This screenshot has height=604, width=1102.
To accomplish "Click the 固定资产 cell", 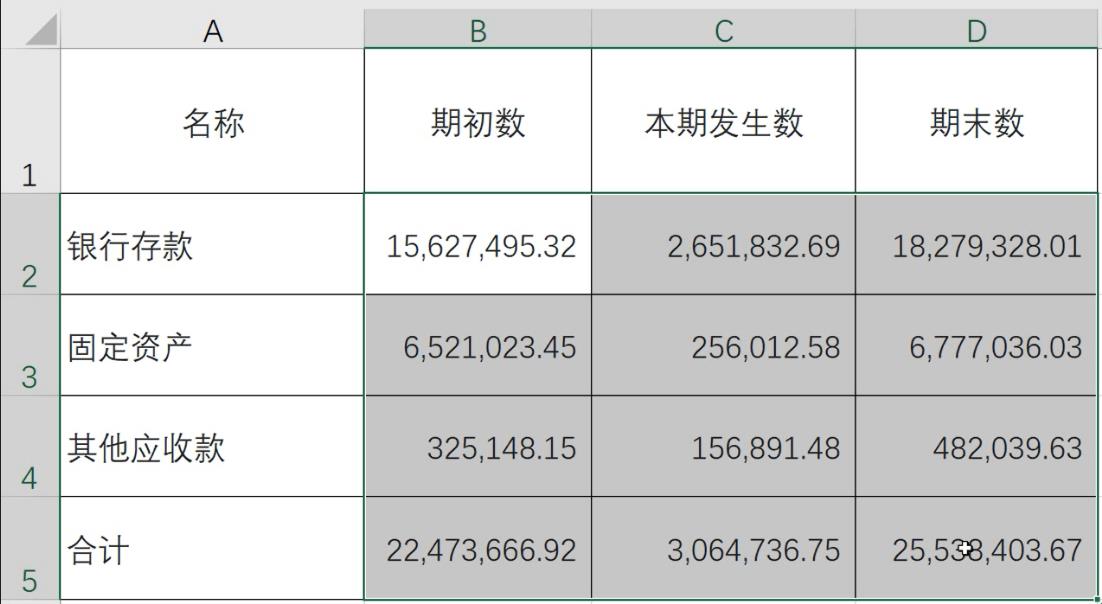I will [x=213, y=345].
